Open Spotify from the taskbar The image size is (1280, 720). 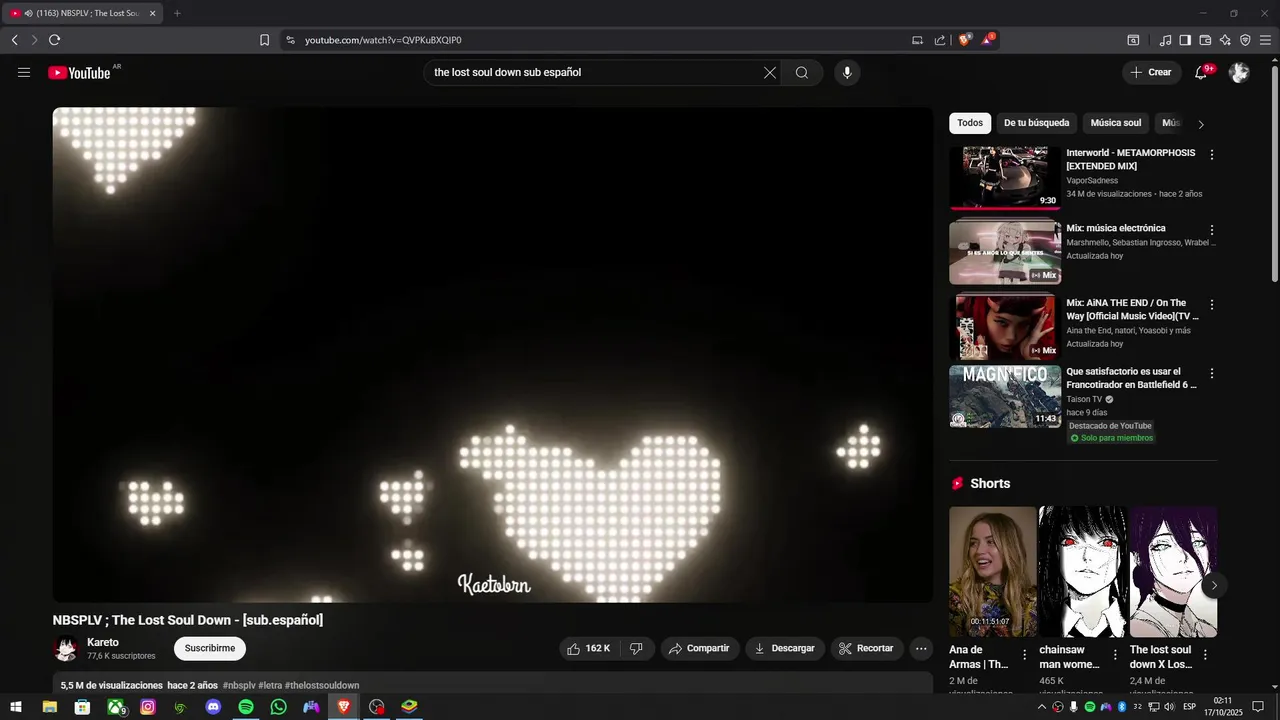point(246,707)
